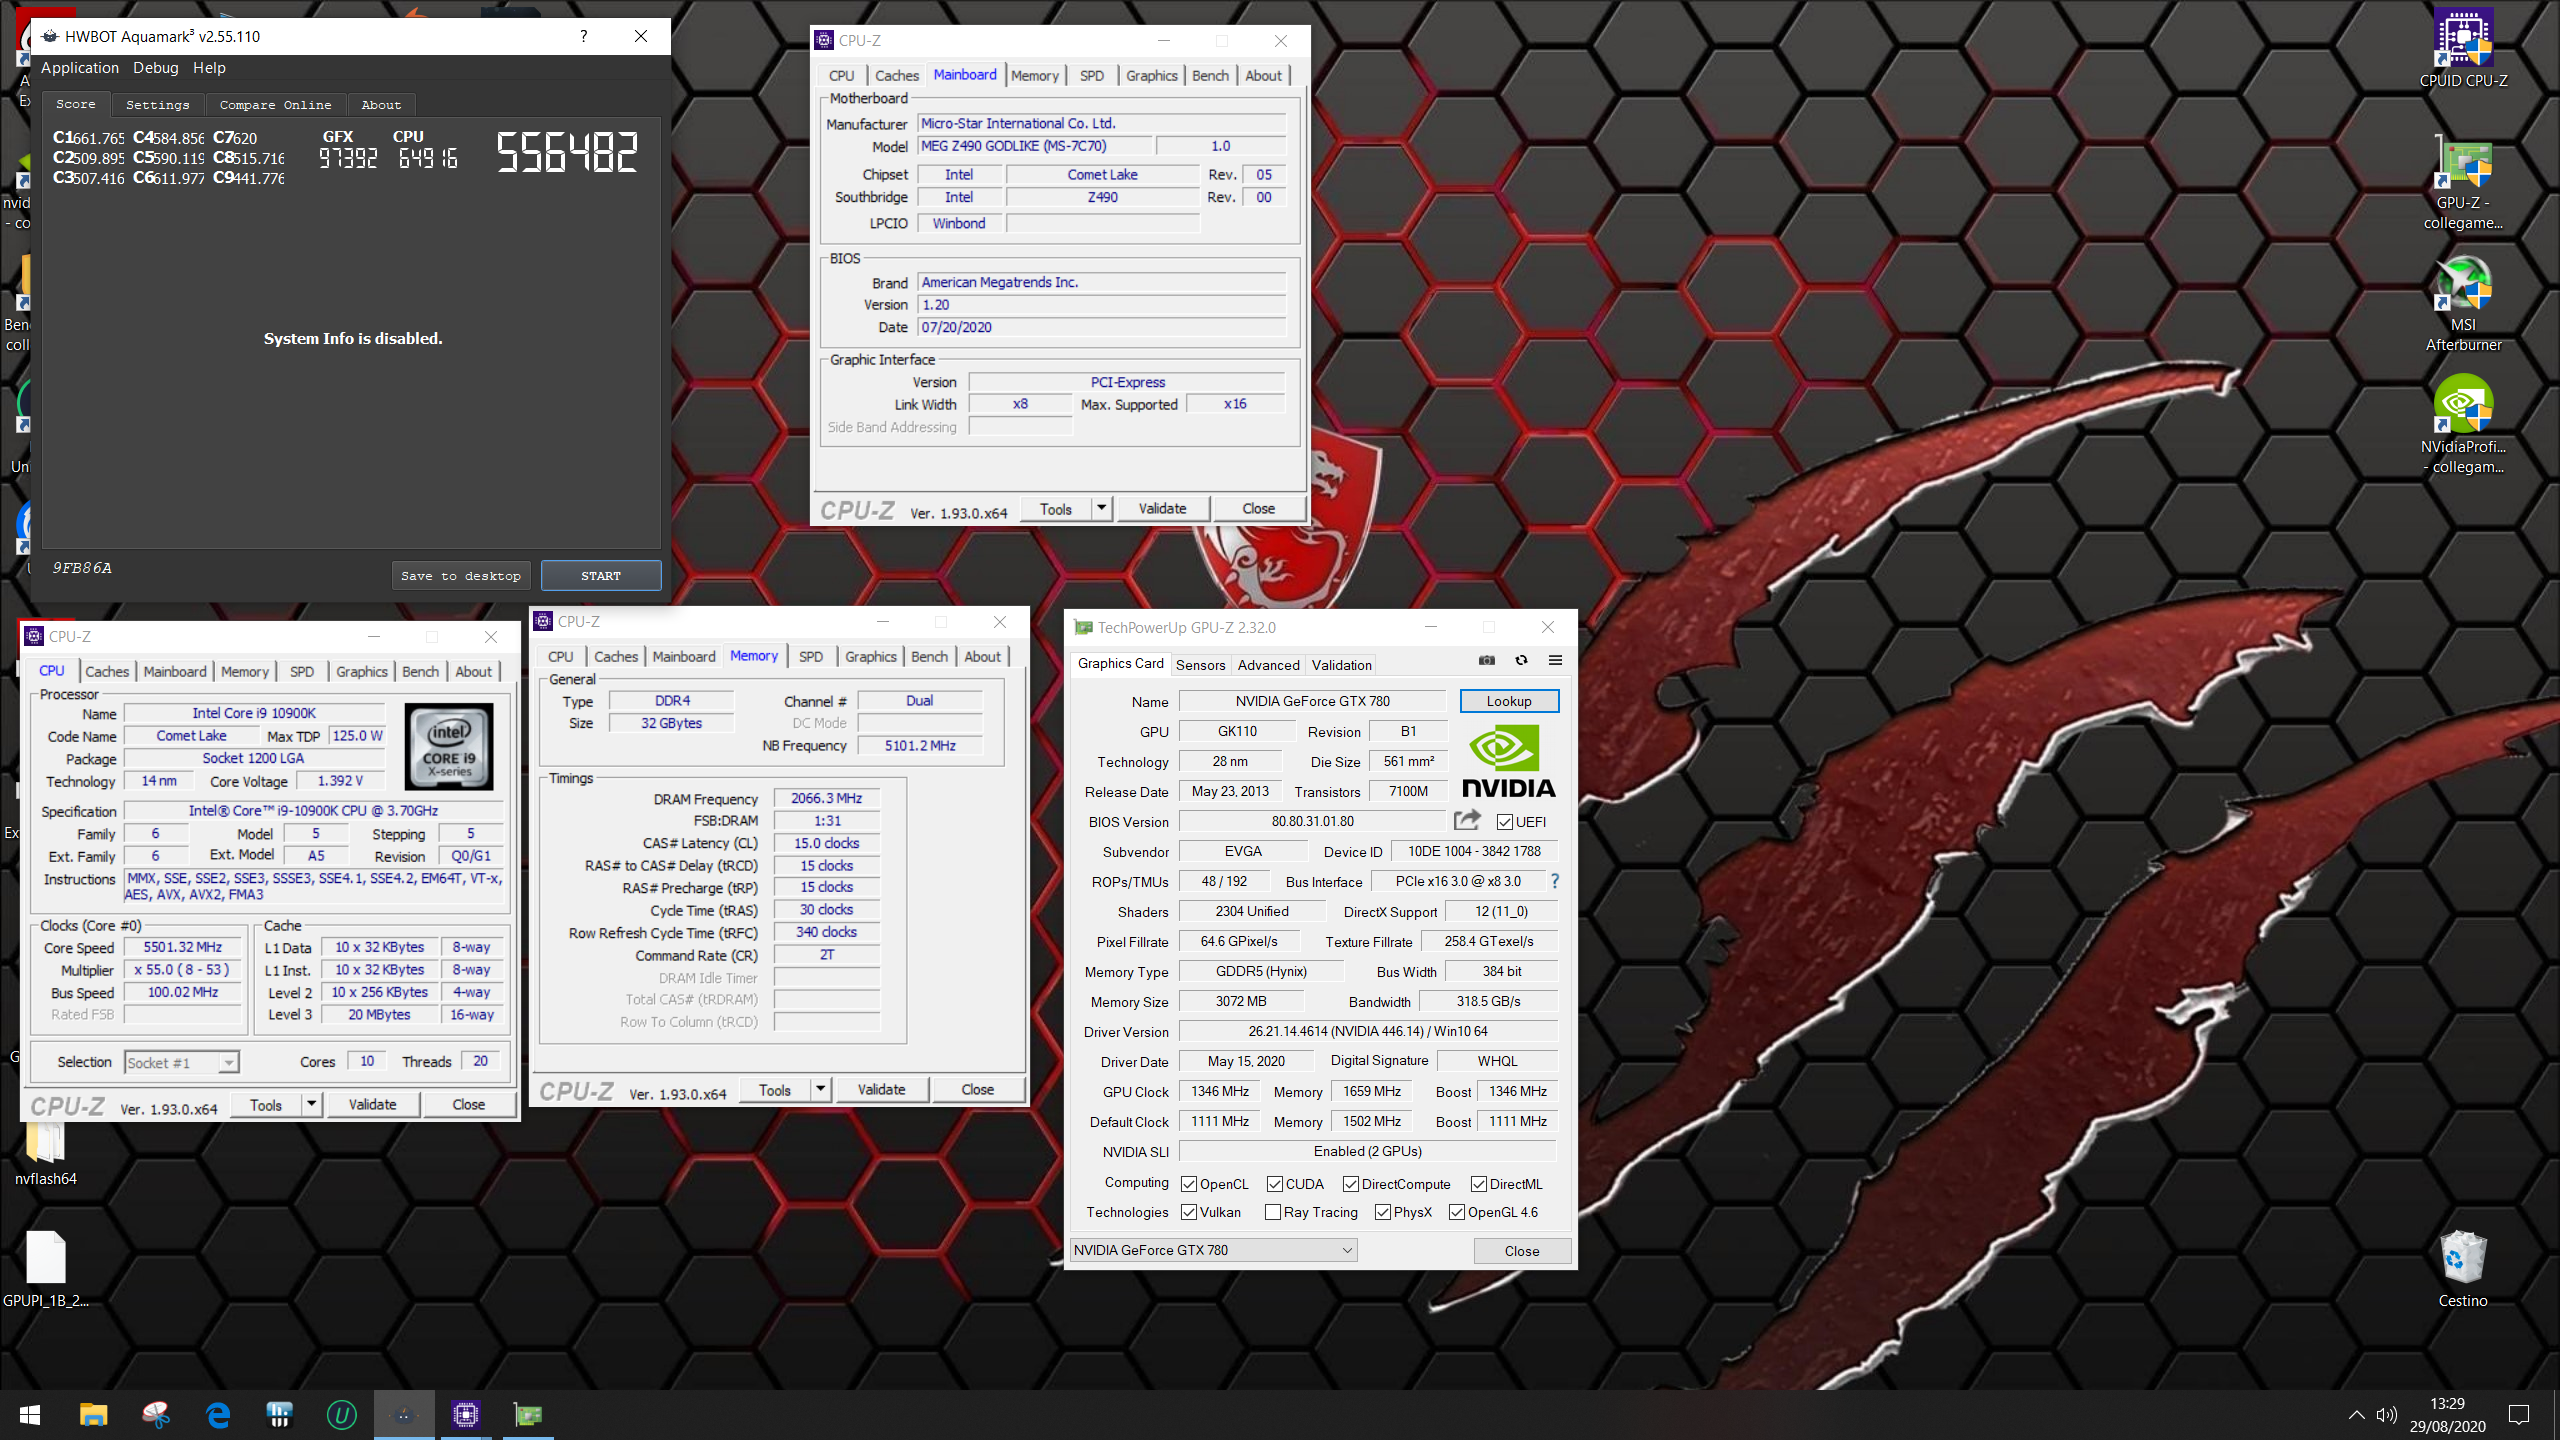Toggle the PhysX checkbox
Screen dimensions: 2560x1440
point(1383,1212)
